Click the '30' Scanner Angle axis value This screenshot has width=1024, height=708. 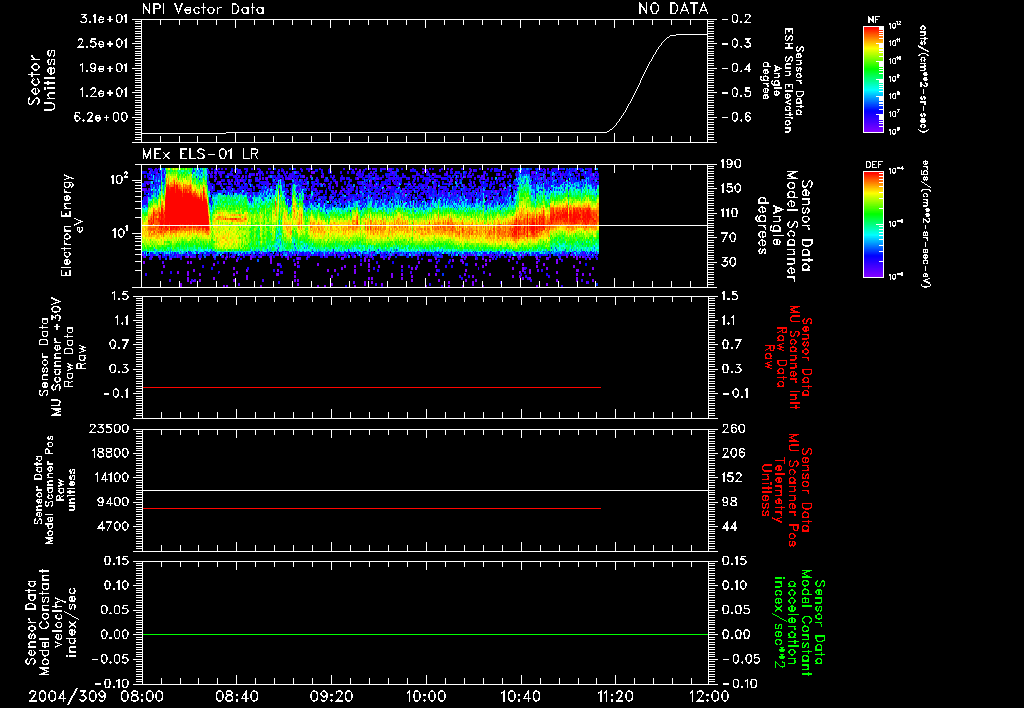729,262
